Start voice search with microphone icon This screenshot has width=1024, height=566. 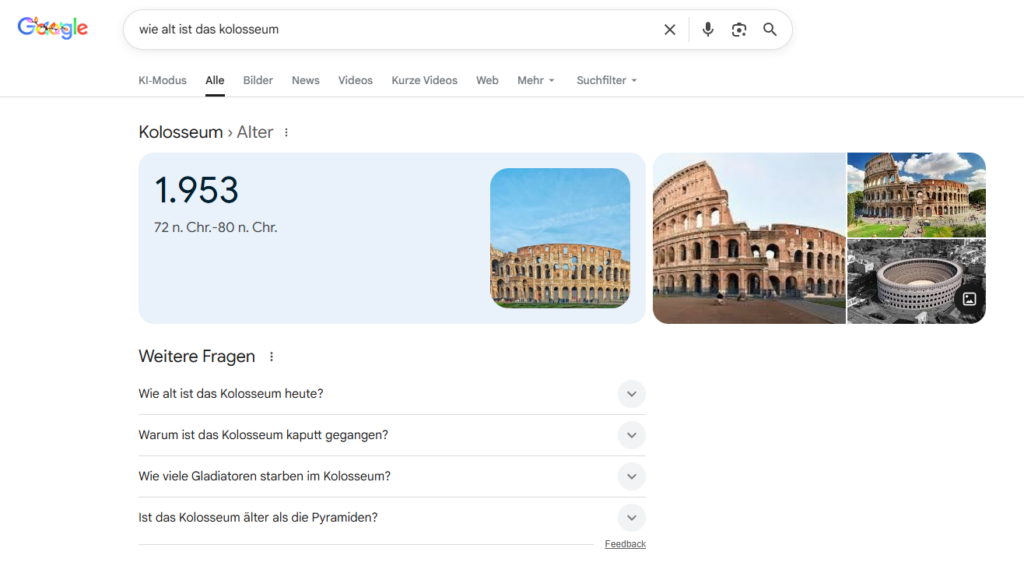tap(708, 30)
